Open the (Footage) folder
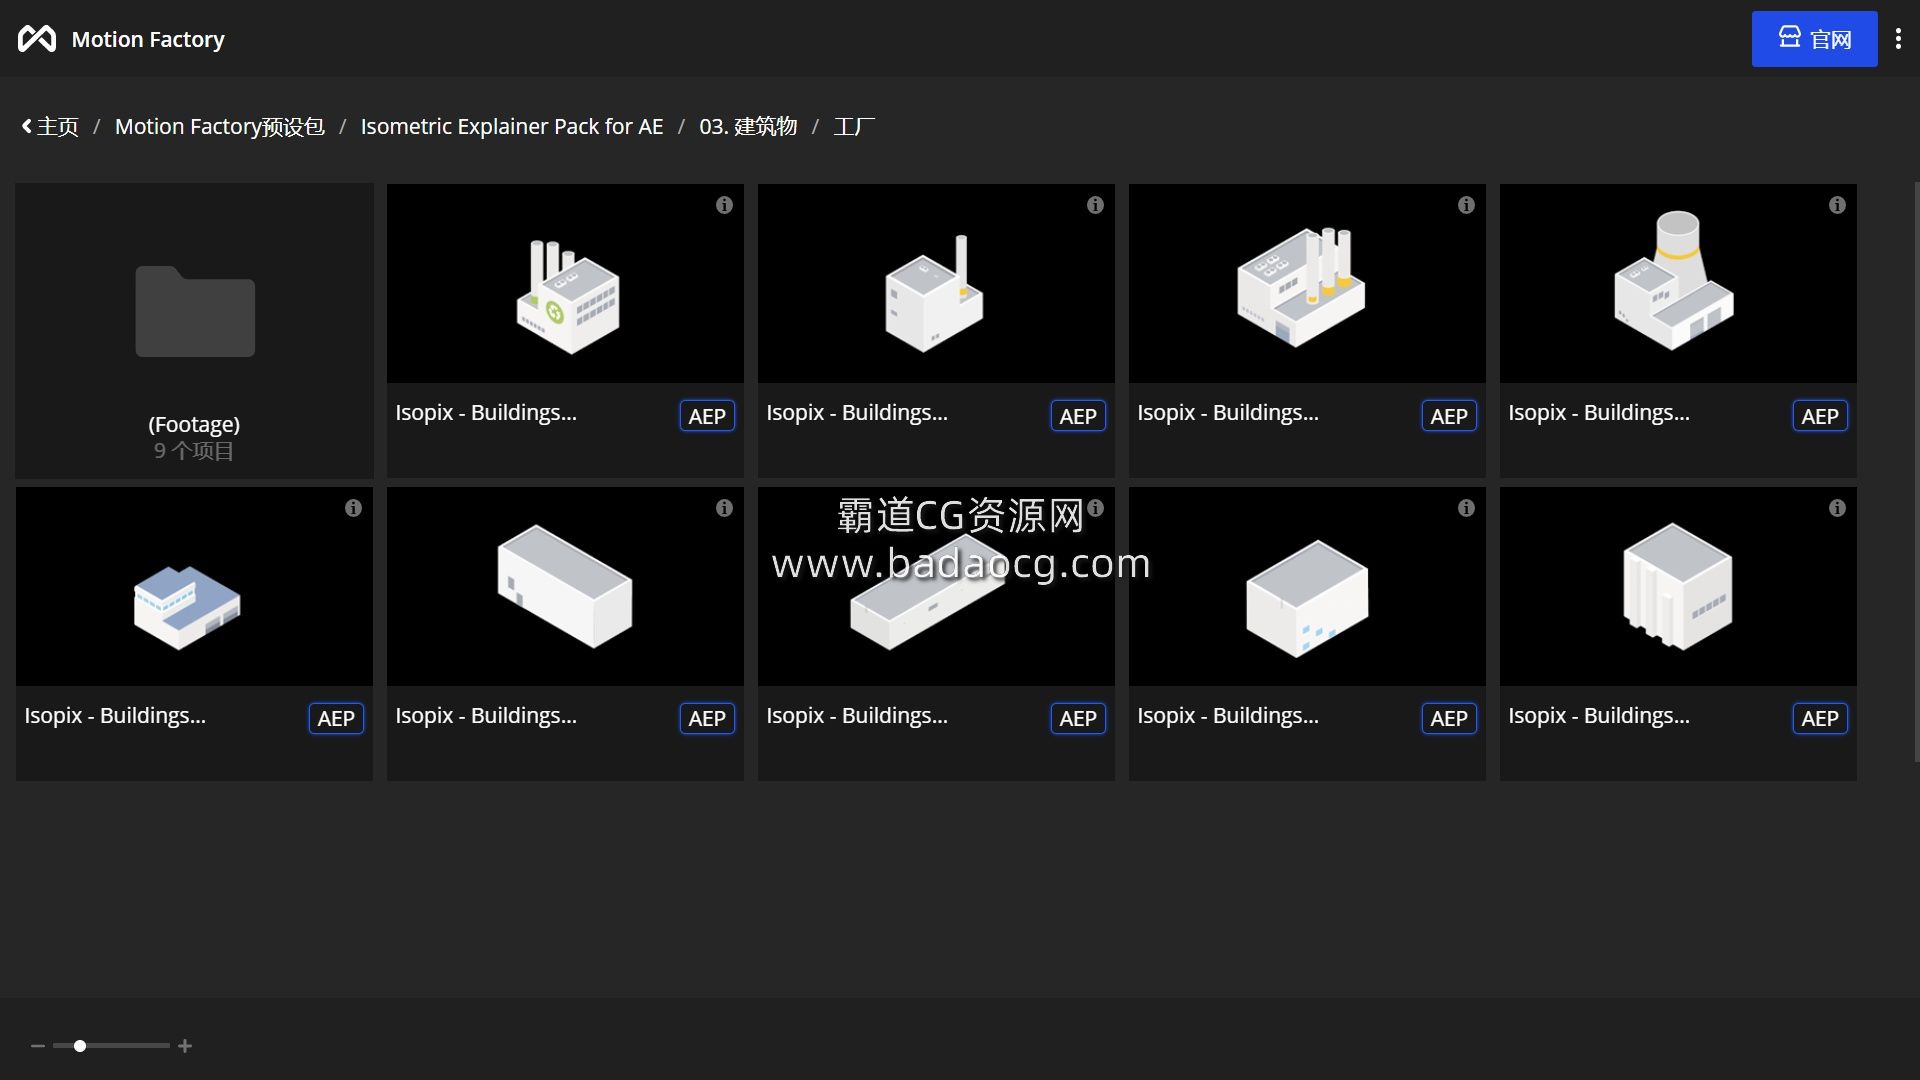 (194, 330)
